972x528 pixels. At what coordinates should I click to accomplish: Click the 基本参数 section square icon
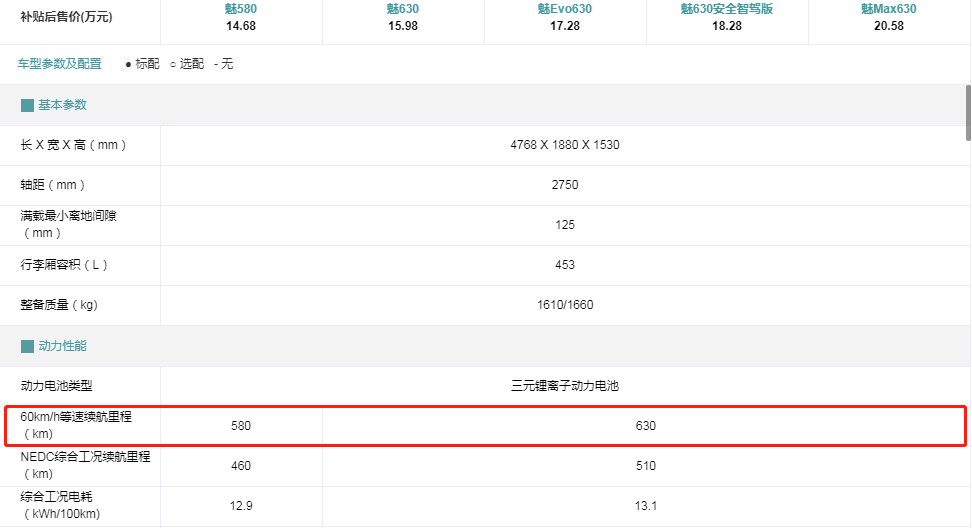point(27,105)
